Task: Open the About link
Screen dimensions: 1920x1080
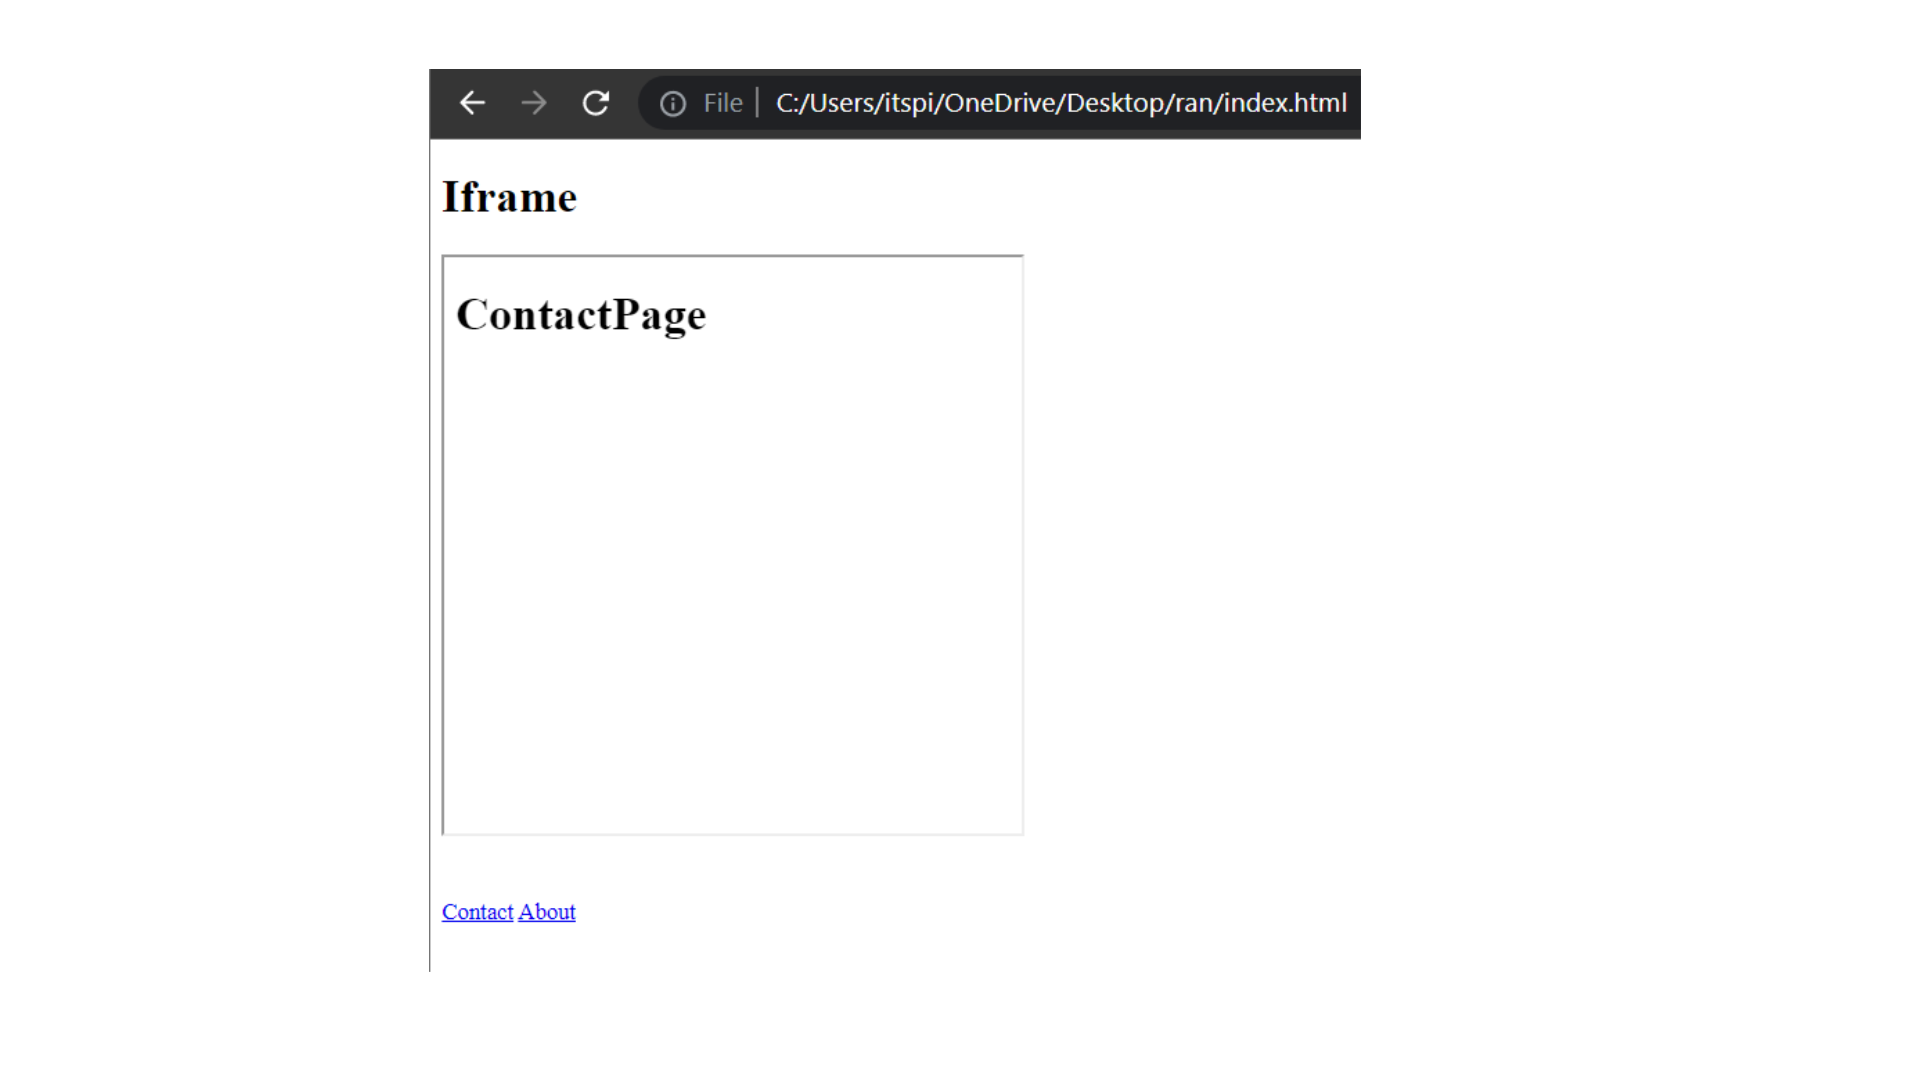Action: tap(547, 912)
